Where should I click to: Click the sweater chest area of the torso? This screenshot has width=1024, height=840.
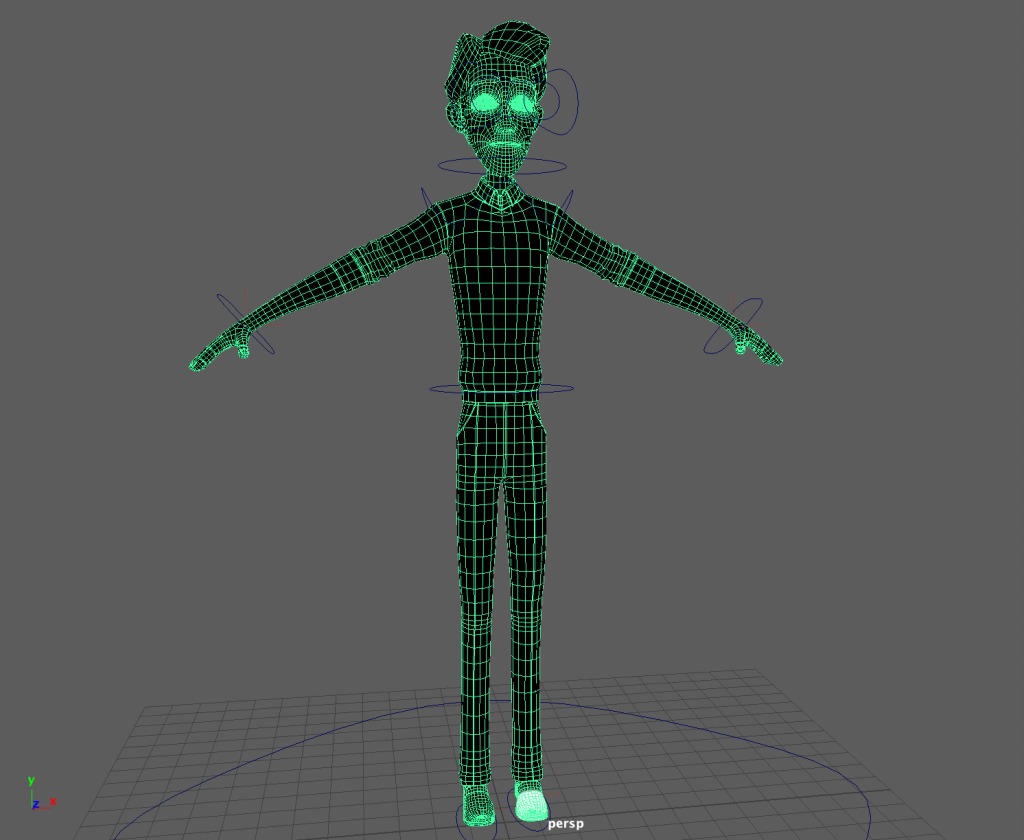(x=500, y=260)
